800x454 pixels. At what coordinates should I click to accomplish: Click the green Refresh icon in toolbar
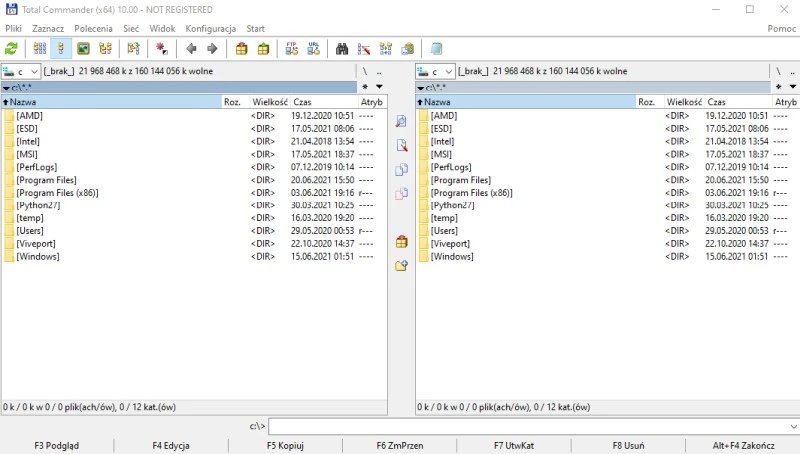[12, 48]
